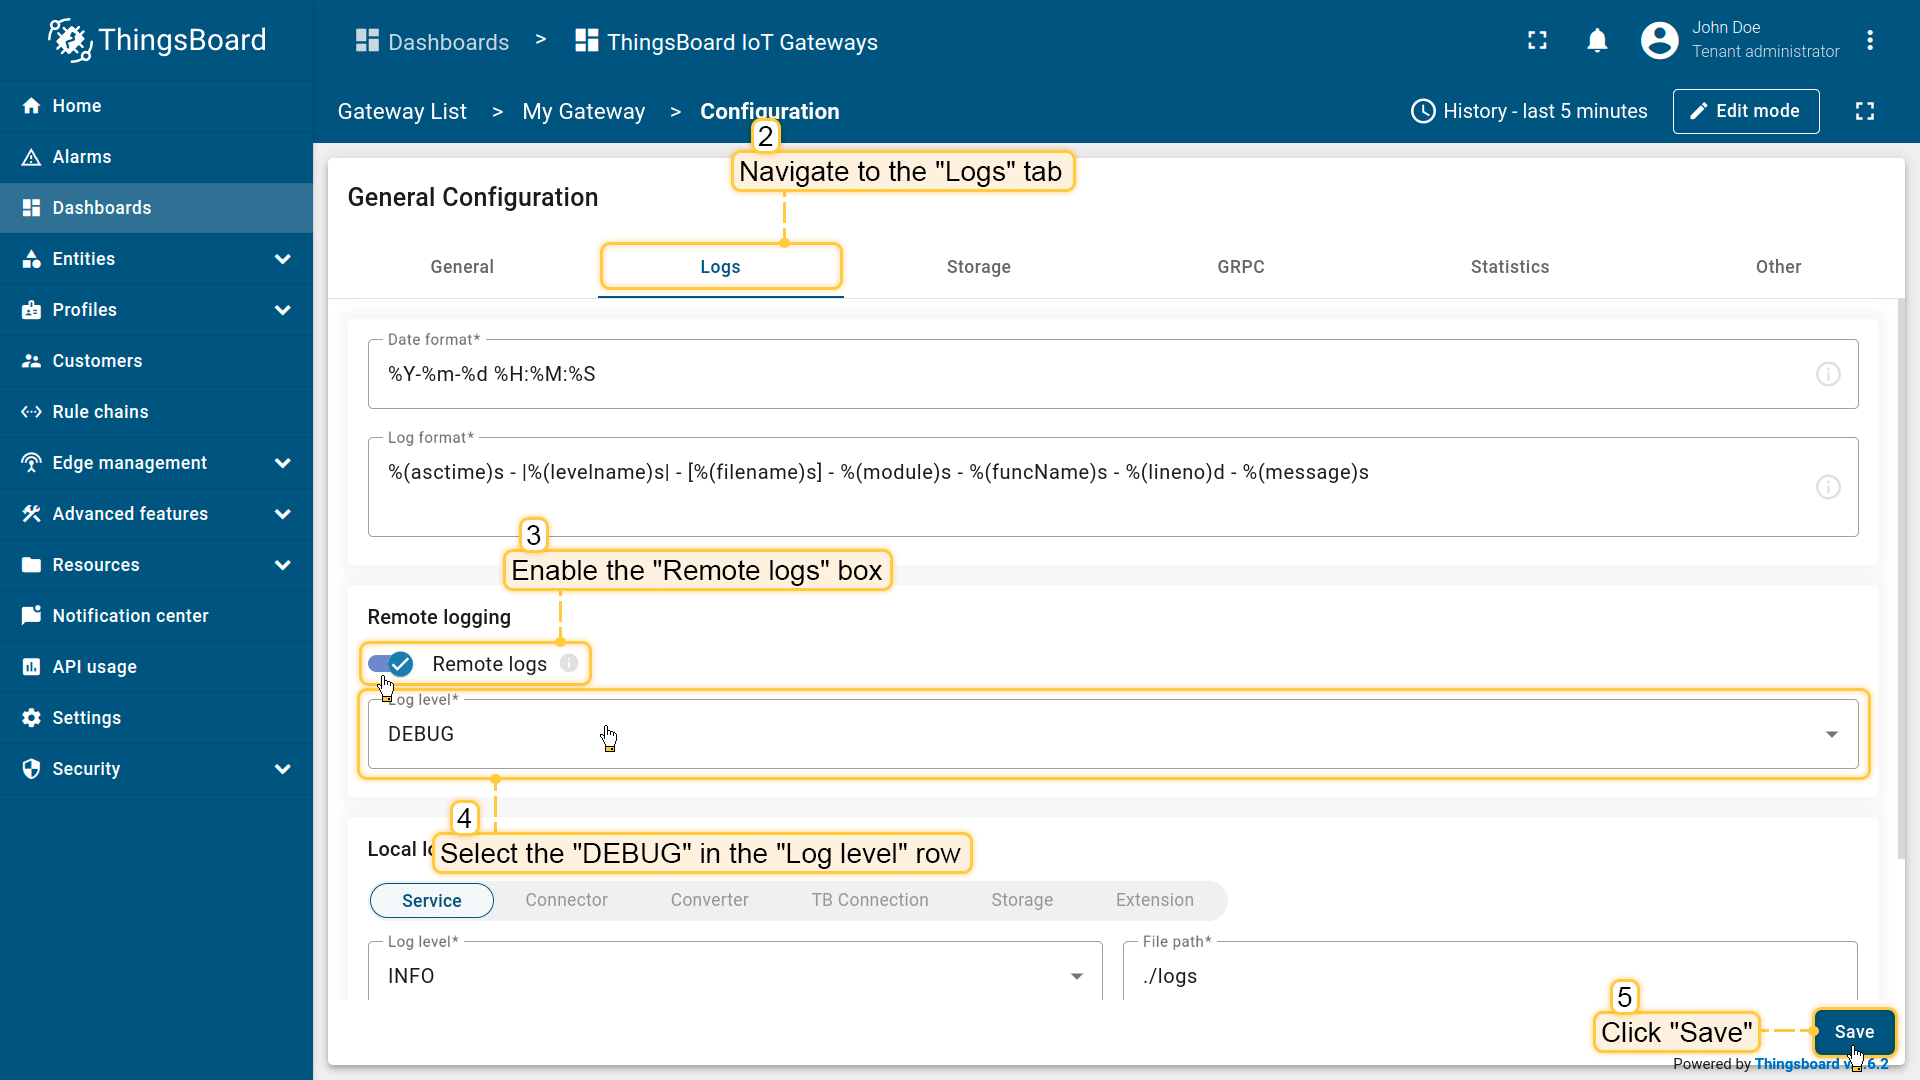
Task: Click the Edit mode button
Action: pyautogui.click(x=1746, y=111)
